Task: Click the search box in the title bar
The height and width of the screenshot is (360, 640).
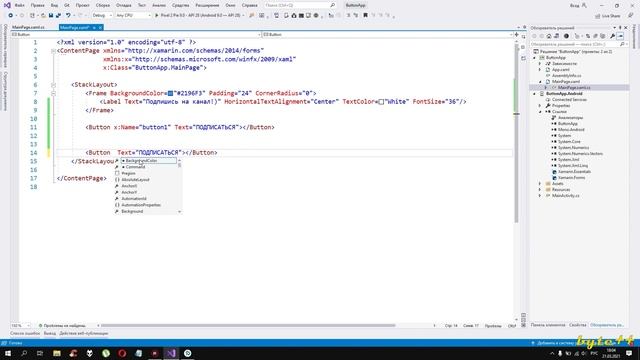Action: [x=300, y=5]
